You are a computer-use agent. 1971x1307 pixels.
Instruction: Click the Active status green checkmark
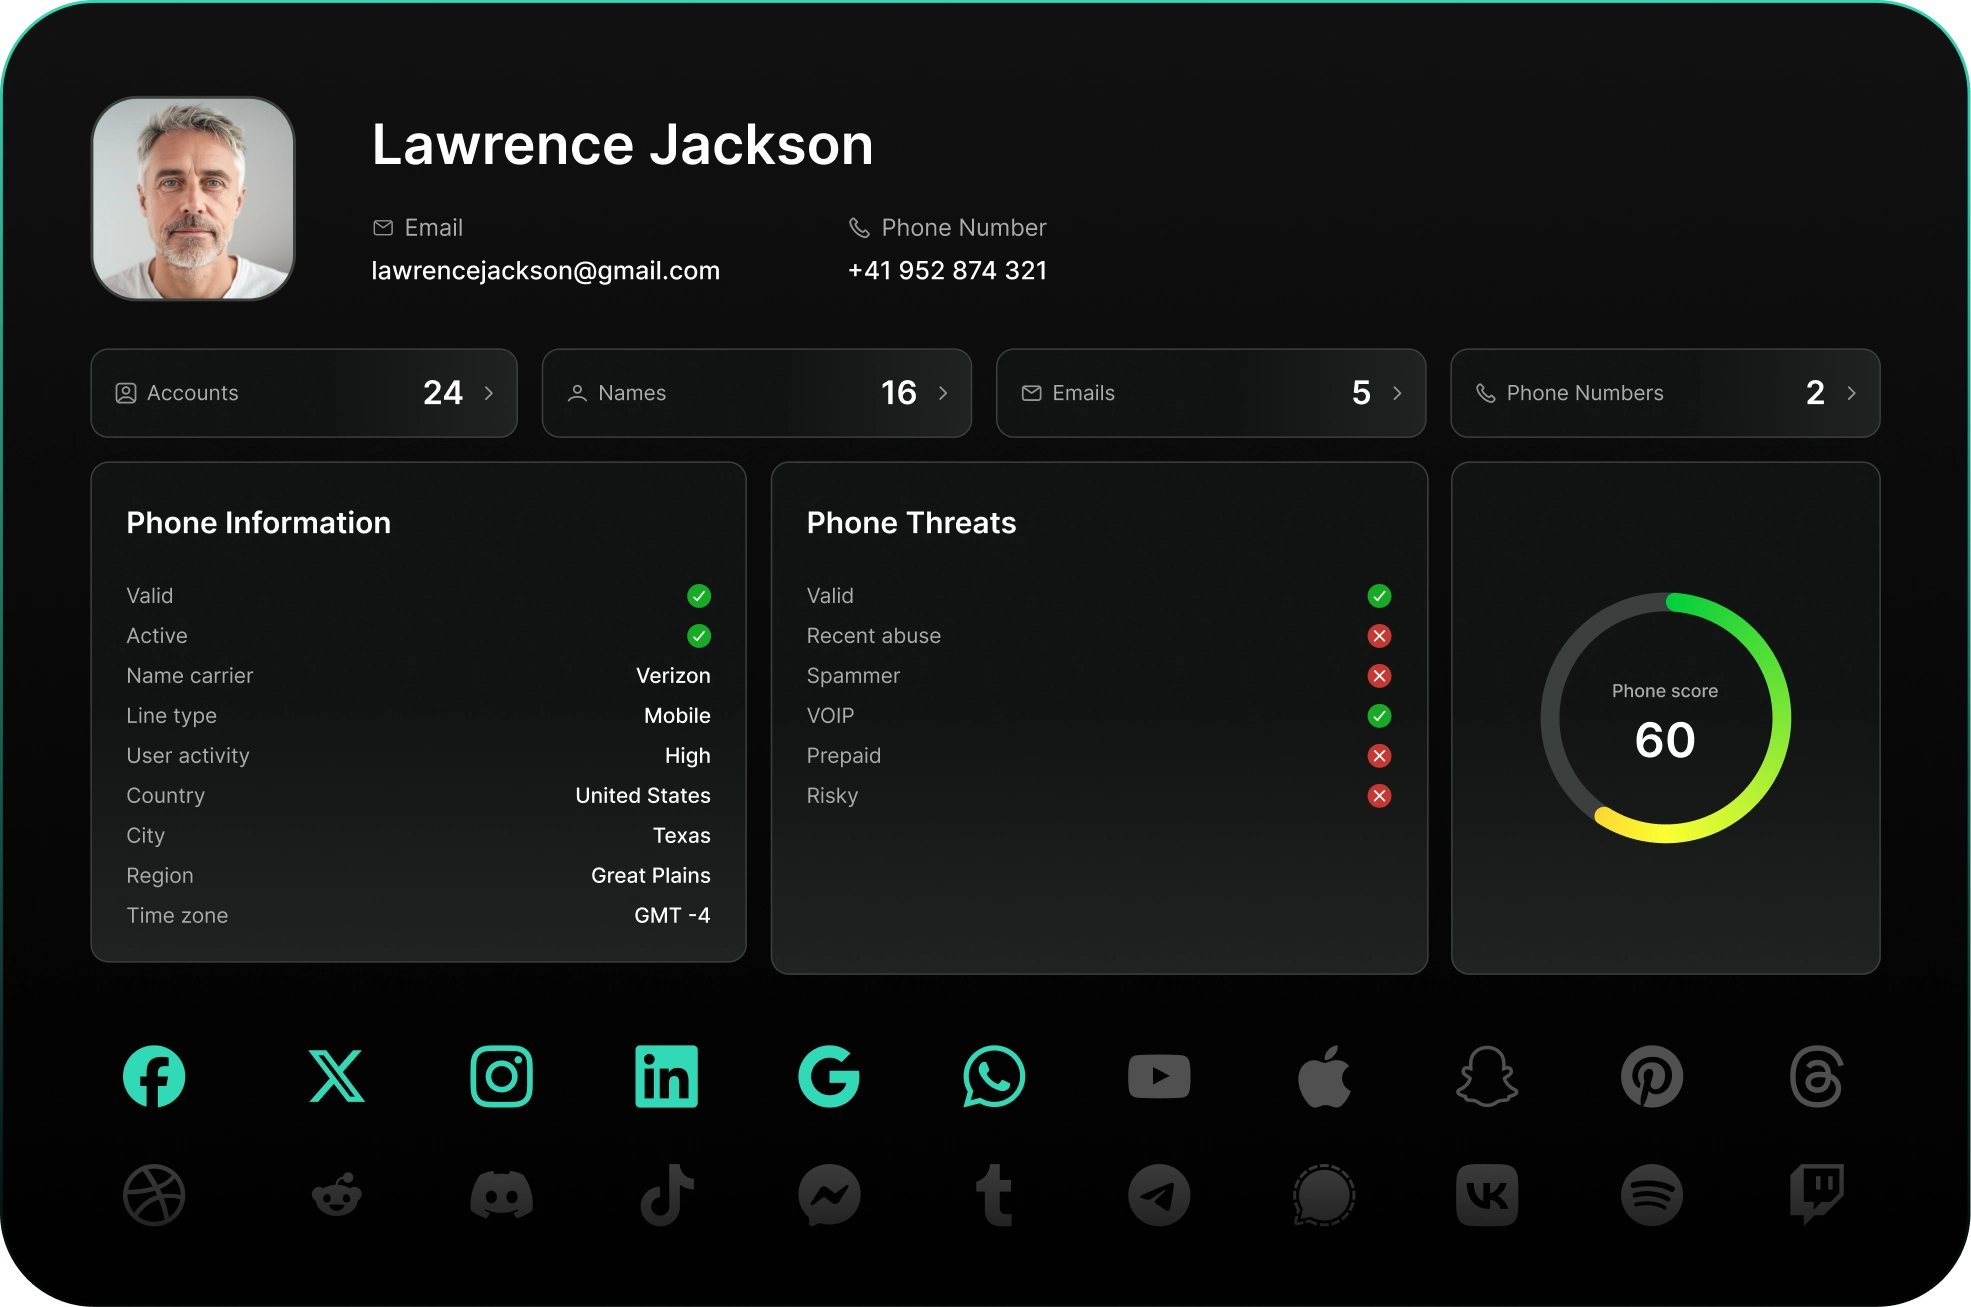pyautogui.click(x=699, y=636)
